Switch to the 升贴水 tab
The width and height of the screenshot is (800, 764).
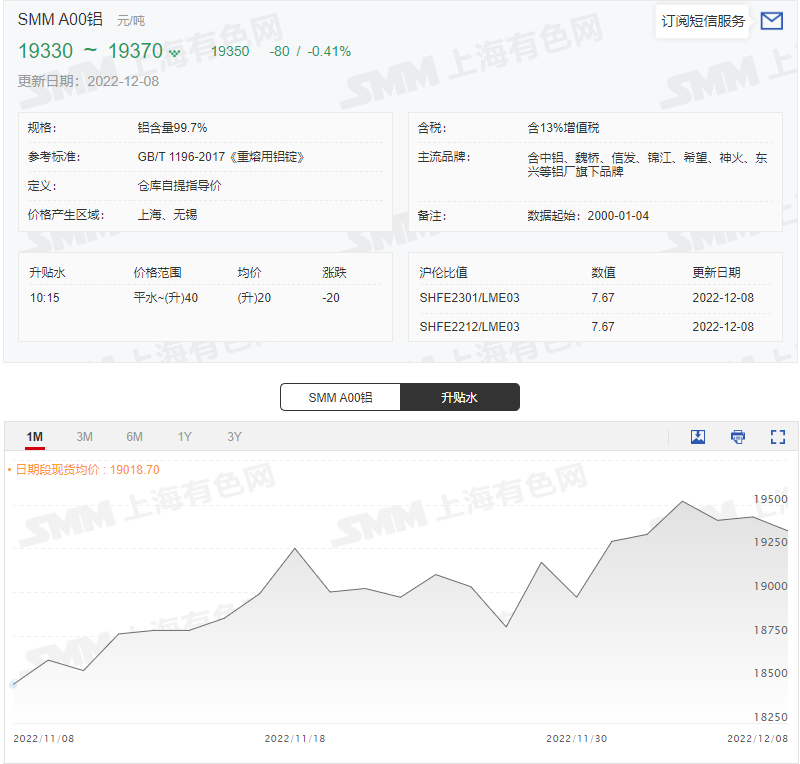(x=460, y=397)
